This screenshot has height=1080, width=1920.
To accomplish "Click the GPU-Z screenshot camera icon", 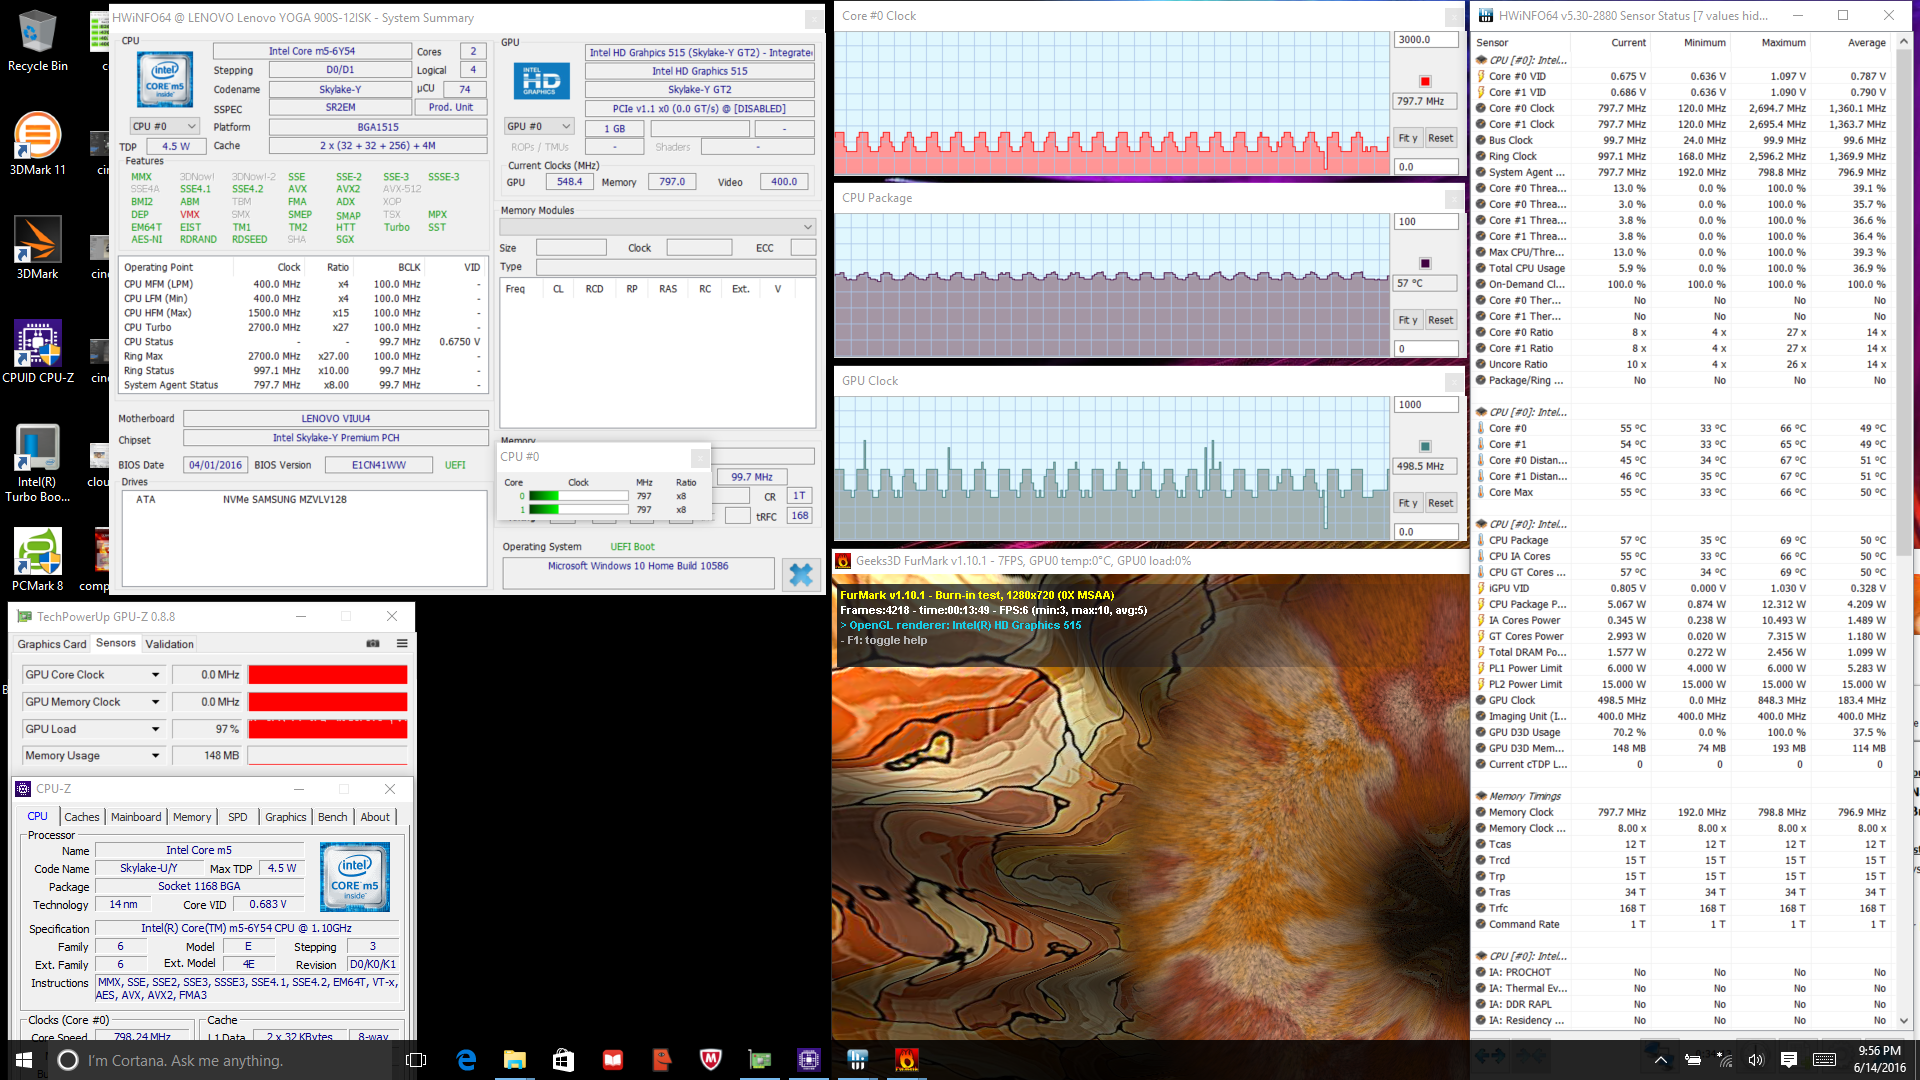I will click(373, 644).
